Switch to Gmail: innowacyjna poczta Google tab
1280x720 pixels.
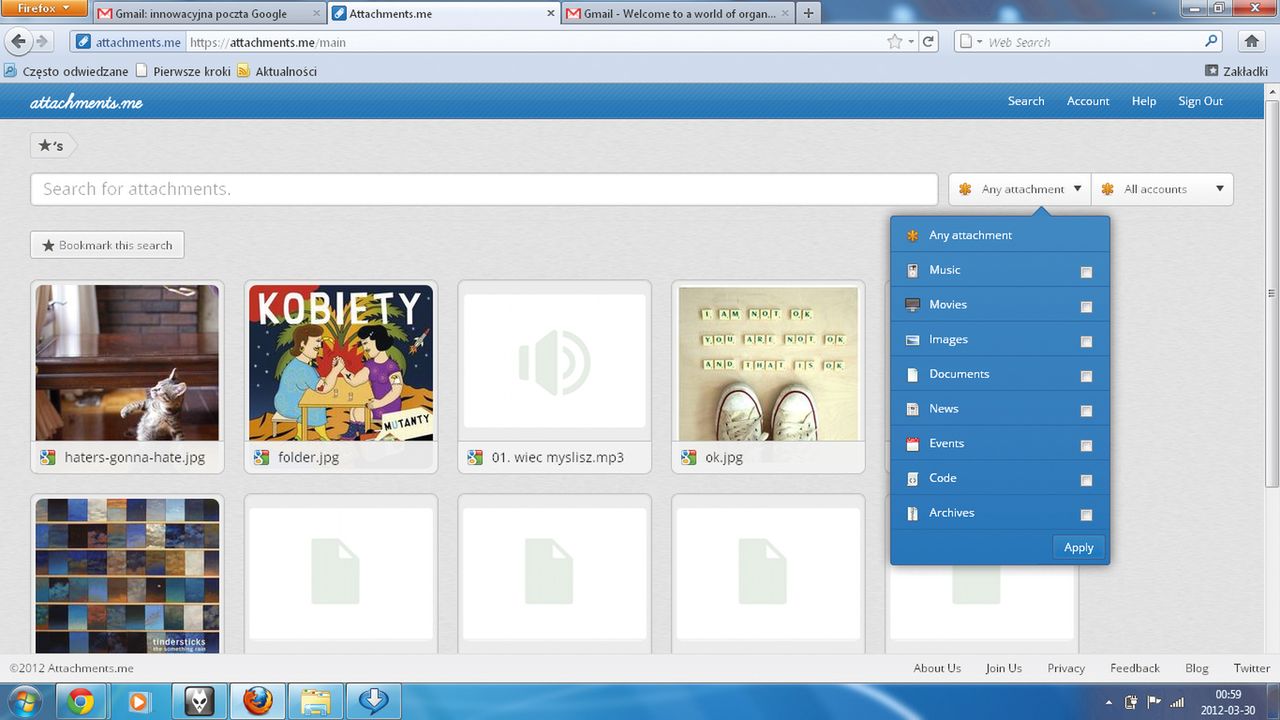[208, 14]
